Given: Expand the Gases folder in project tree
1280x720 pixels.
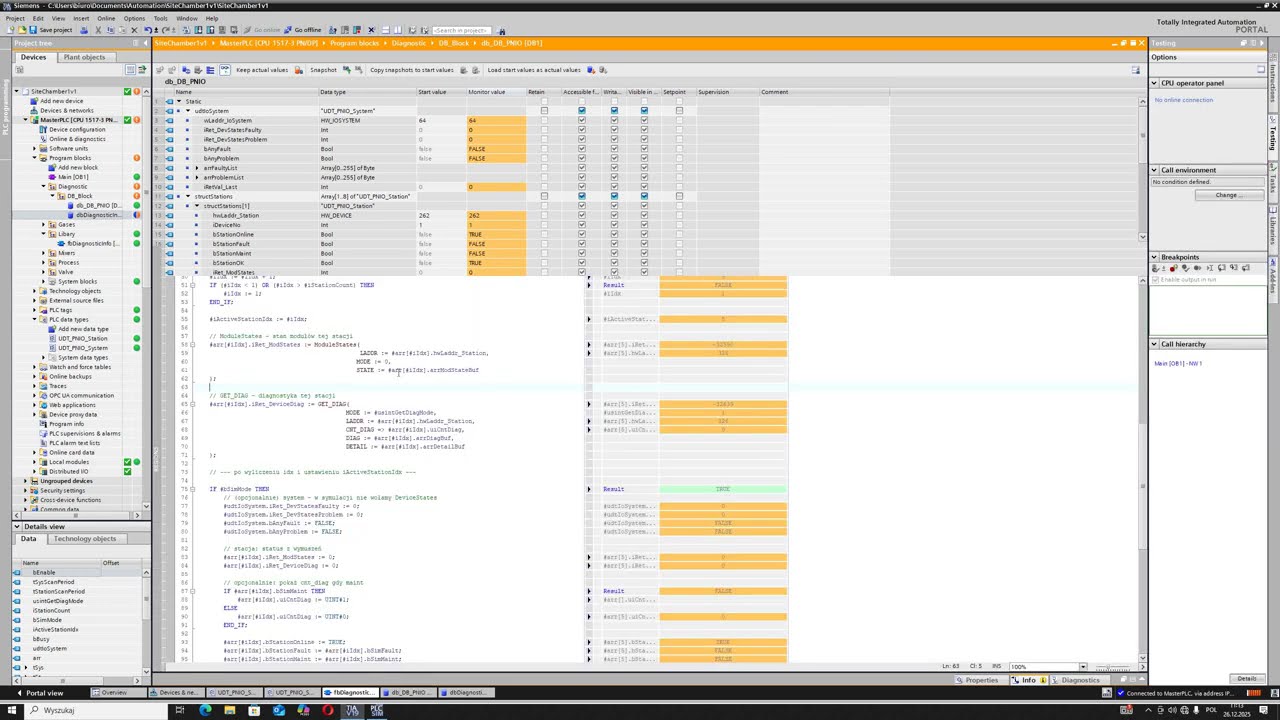Looking at the screenshot, I should click(x=44, y=225).
